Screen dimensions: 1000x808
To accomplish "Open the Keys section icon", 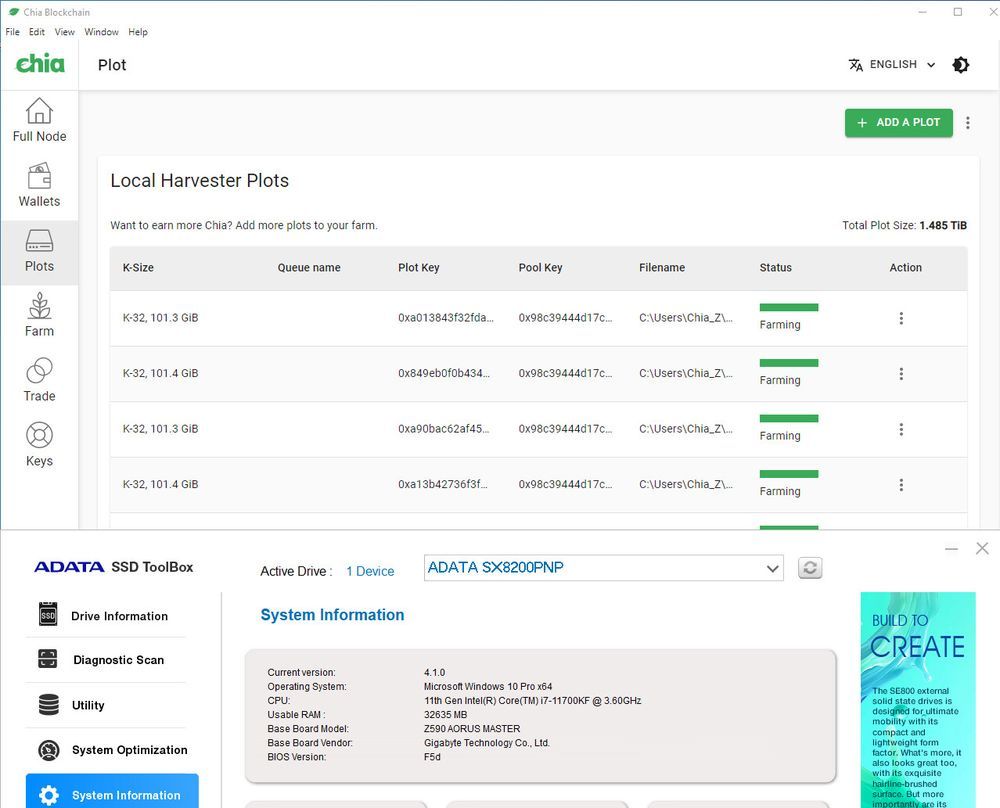I will tap(39, 436).
